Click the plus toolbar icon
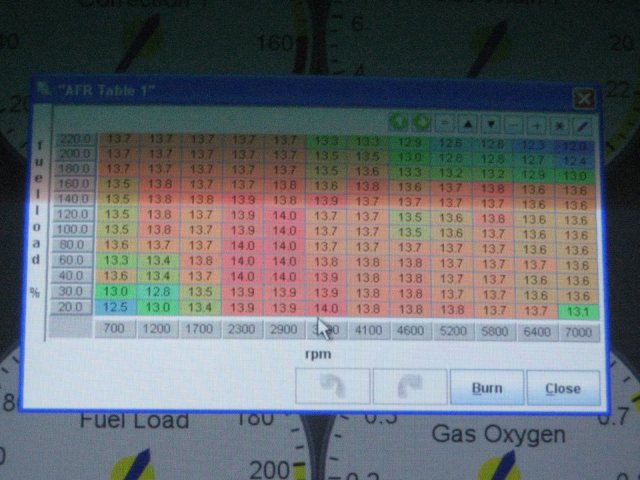Image resolution: width=640 pixels, height=480 pixels. (x=535, y=123)
